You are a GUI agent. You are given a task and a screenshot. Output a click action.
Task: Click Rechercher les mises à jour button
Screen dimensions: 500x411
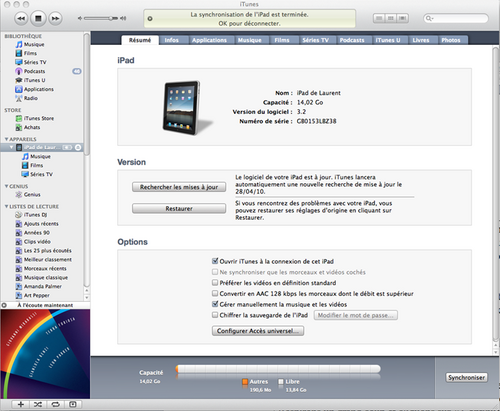click(179, 187)
